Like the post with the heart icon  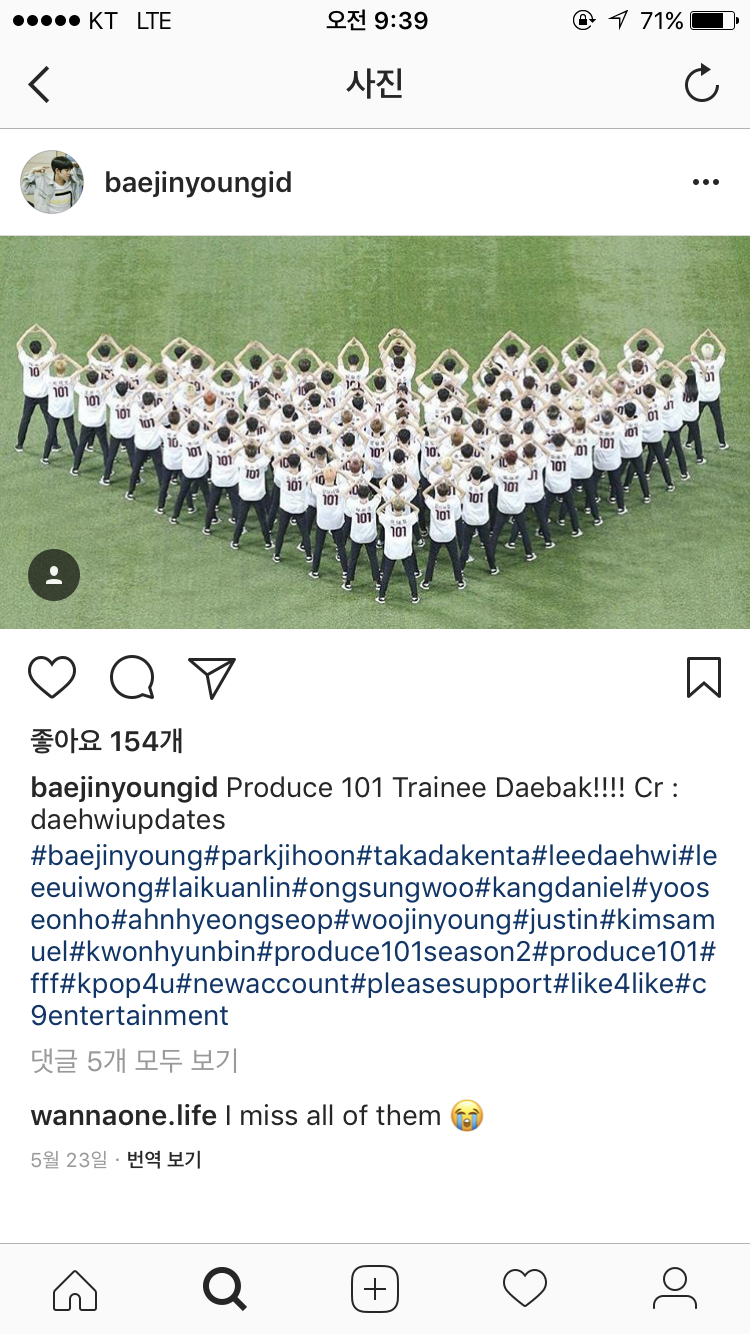pyautogui.click(x=52, y=677)
